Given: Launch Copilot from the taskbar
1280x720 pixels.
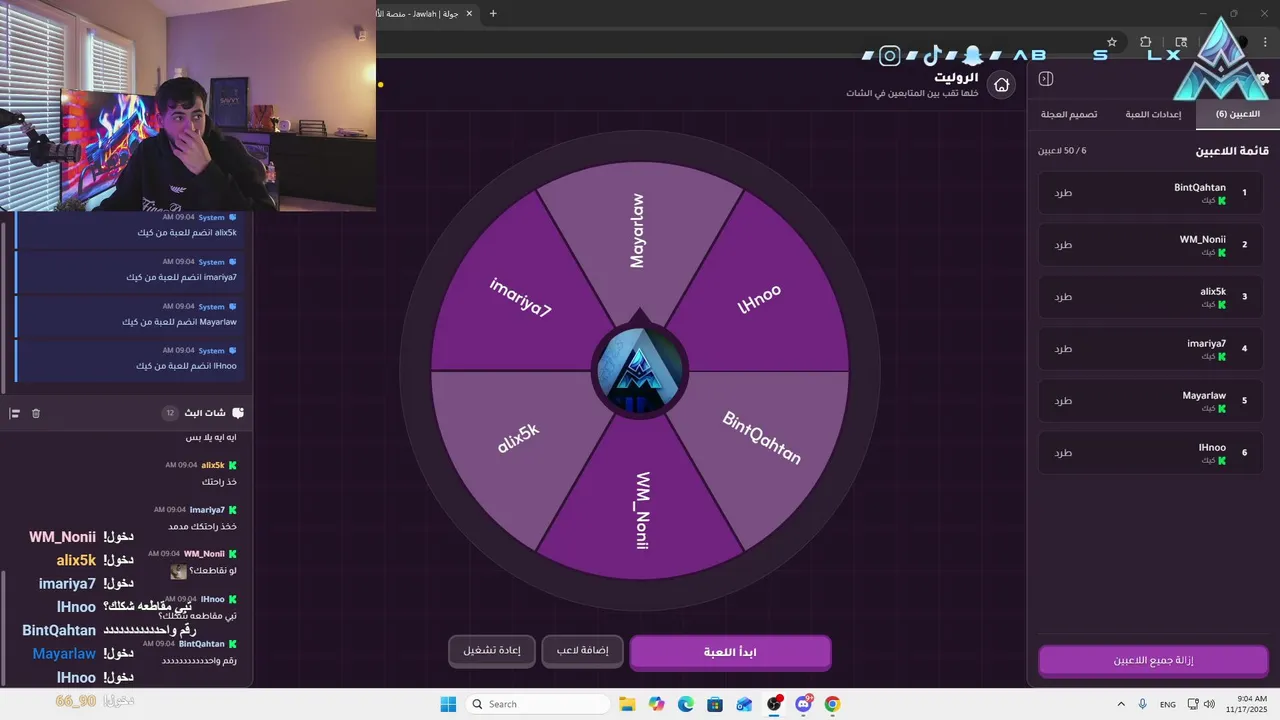Looking at the screenshot, I should [656, 704].
